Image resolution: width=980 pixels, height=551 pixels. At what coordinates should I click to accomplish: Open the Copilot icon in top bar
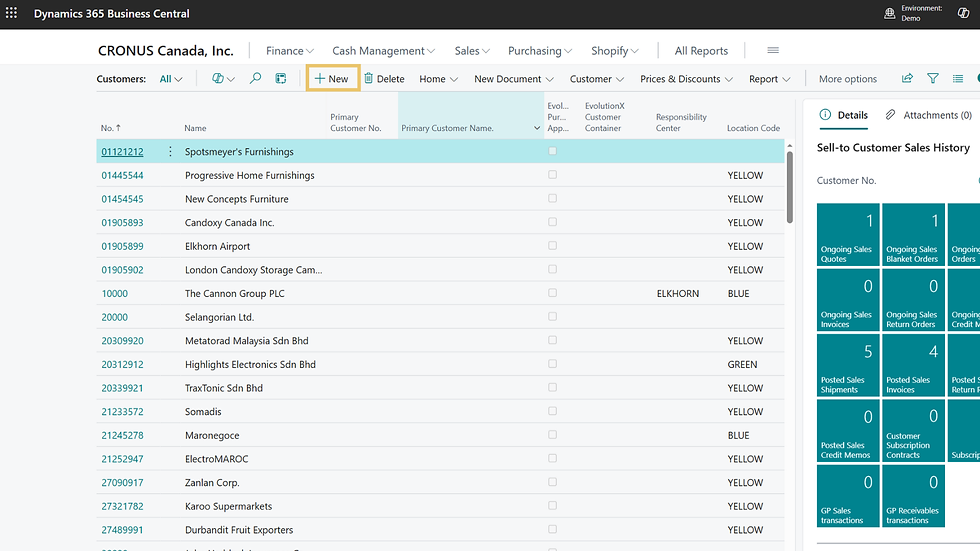pyautogui.click(x=963, y=13)
